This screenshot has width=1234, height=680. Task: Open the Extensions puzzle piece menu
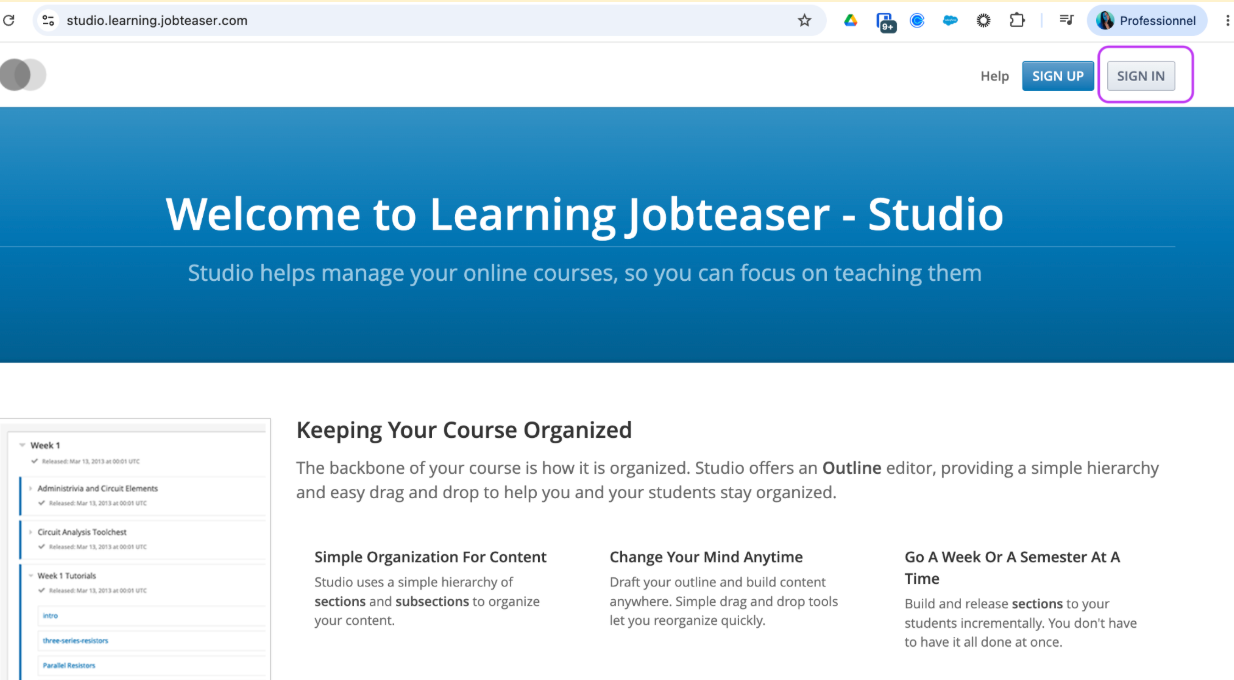point(1017,20)
